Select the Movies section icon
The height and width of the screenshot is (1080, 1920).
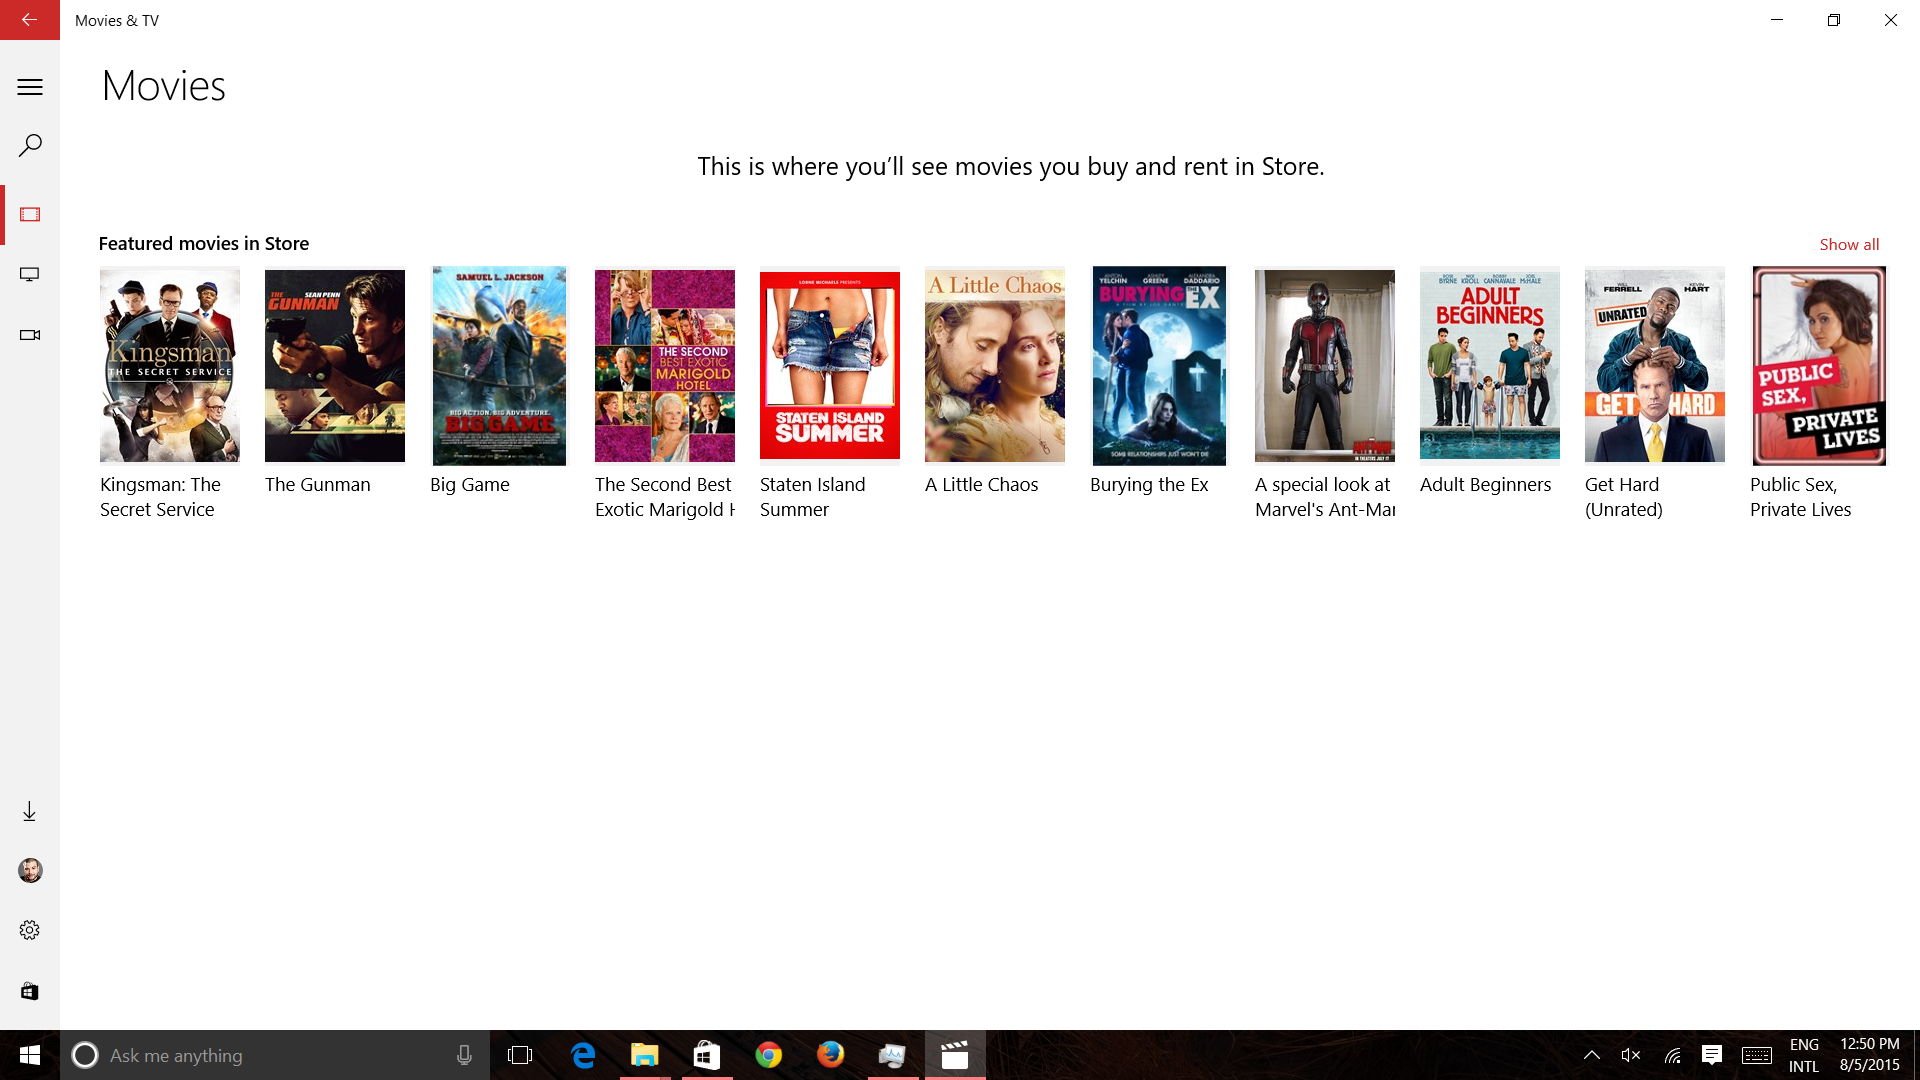30,215
